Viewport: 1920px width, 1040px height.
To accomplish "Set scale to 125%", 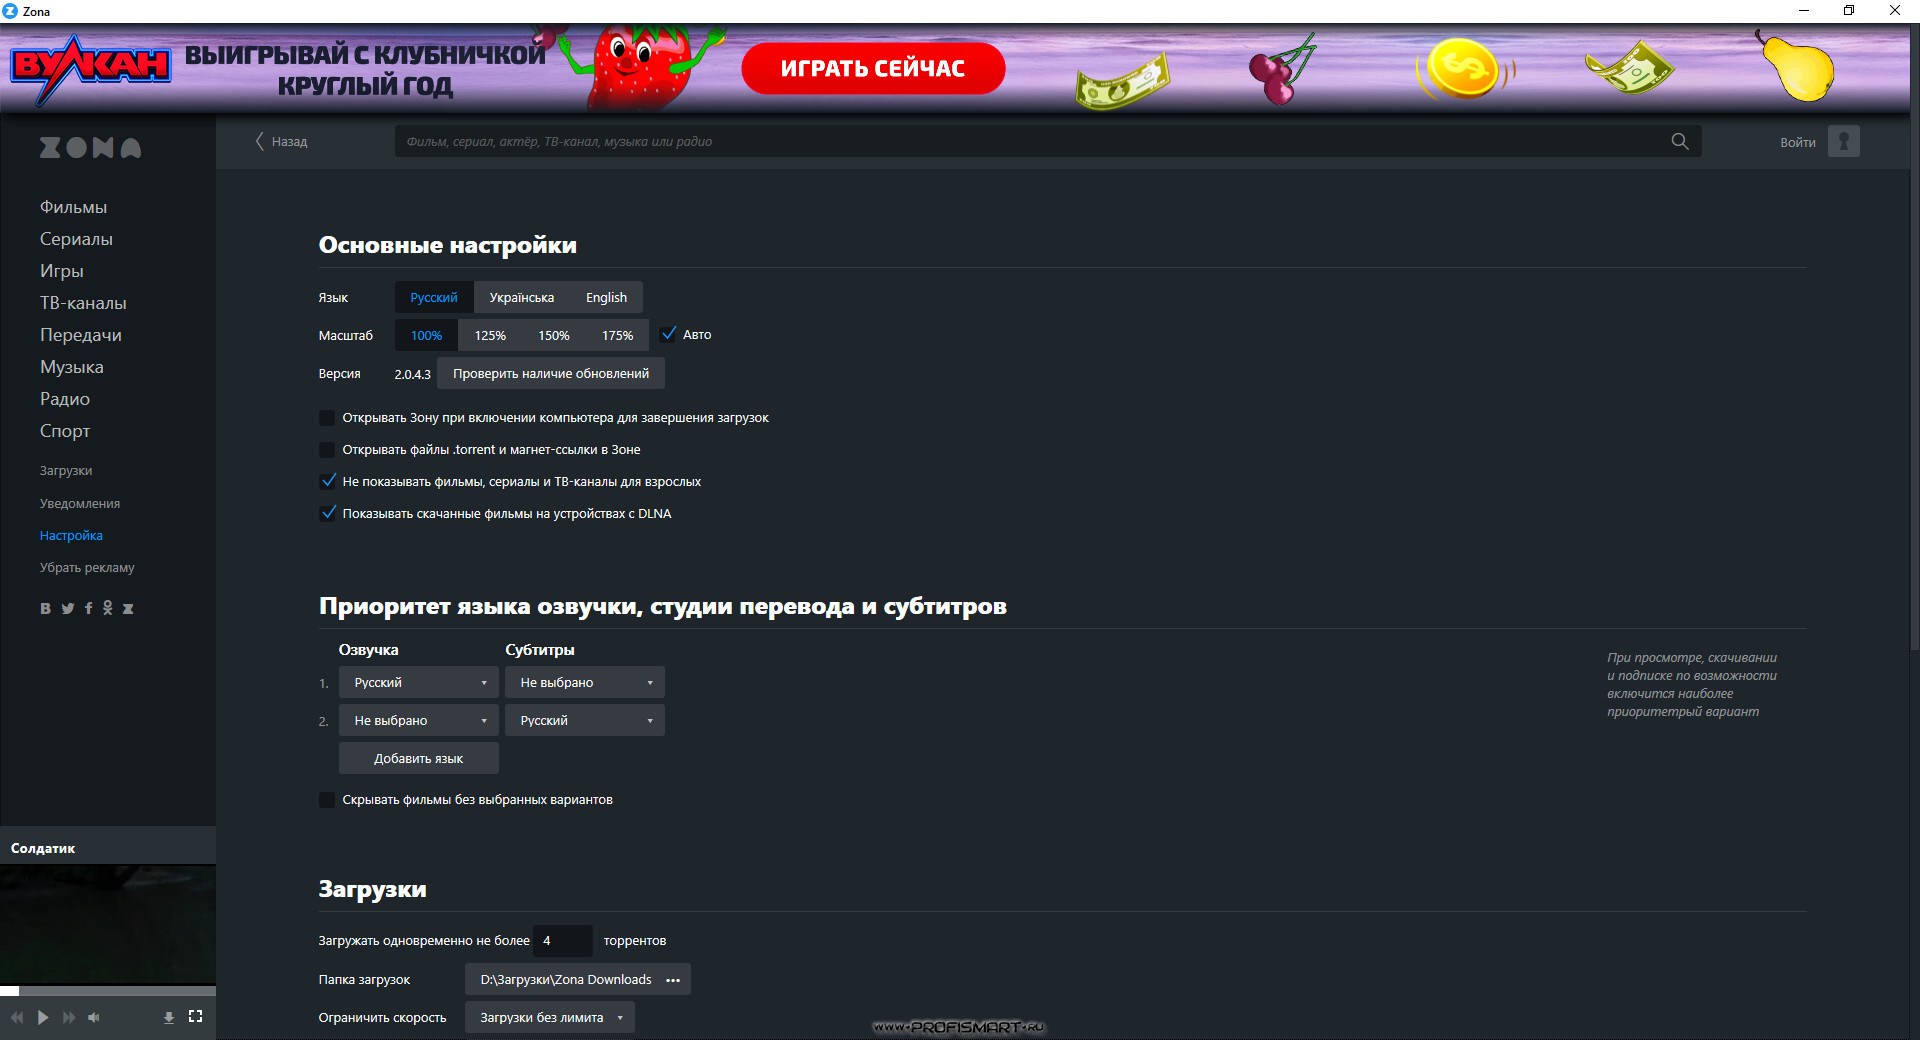I will pyautogui.click(x=490, y=335).
